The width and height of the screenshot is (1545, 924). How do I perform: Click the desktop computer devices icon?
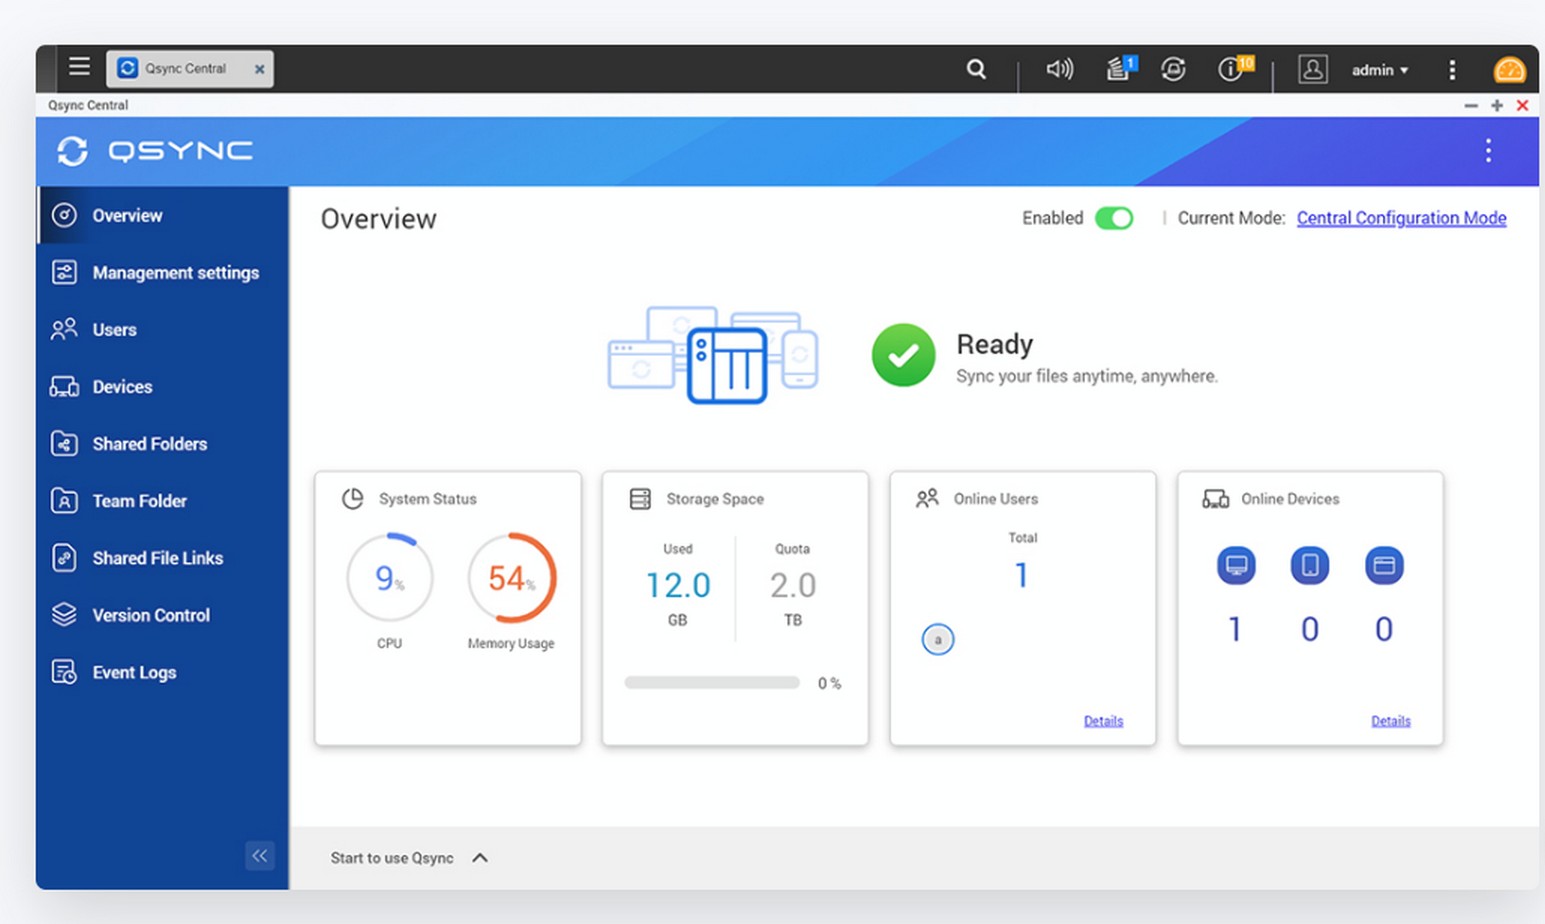click(1236, 565)
